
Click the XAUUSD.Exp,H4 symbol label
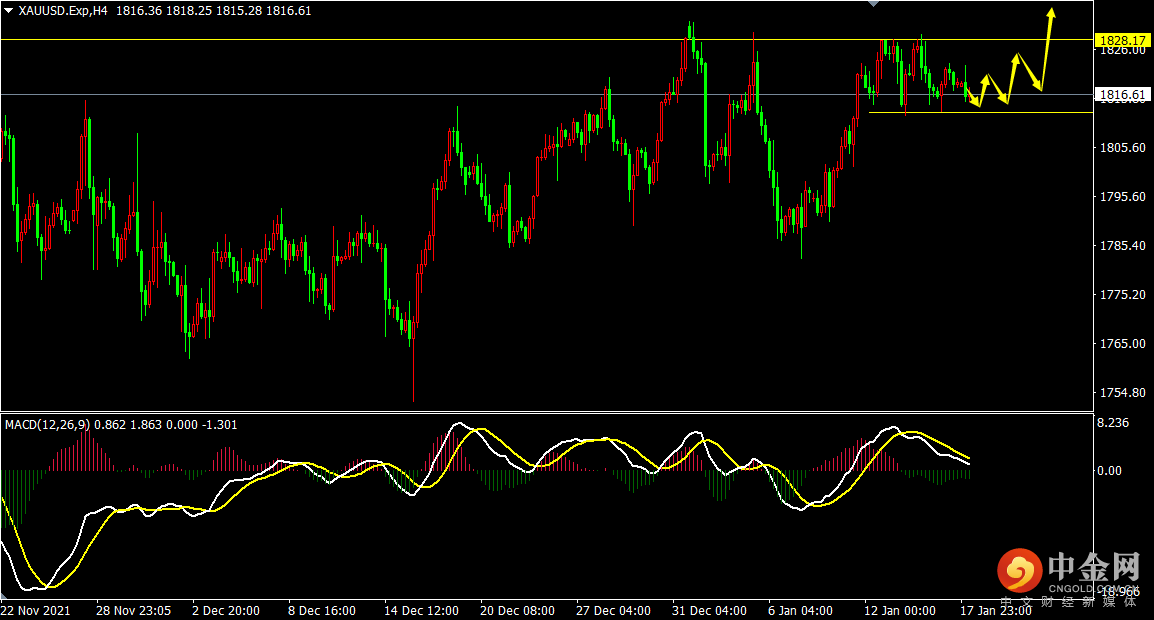pyautogui.click(x=63, y=11)
